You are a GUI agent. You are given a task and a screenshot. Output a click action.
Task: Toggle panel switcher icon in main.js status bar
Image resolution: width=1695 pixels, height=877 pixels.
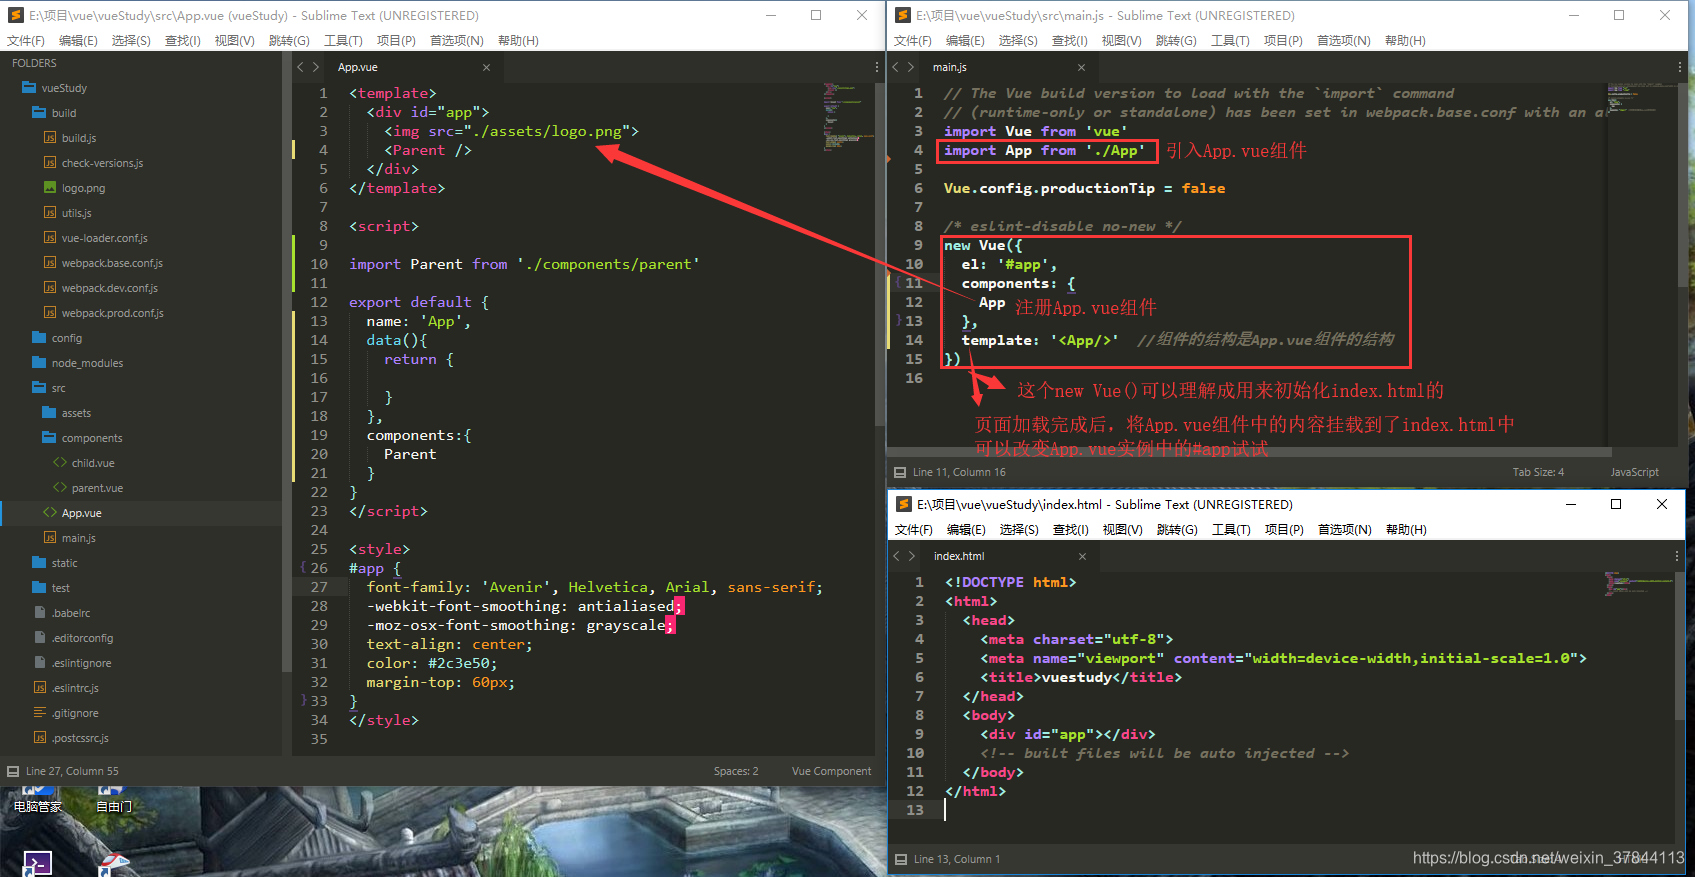pyautogui.click(x=900, y=473)
